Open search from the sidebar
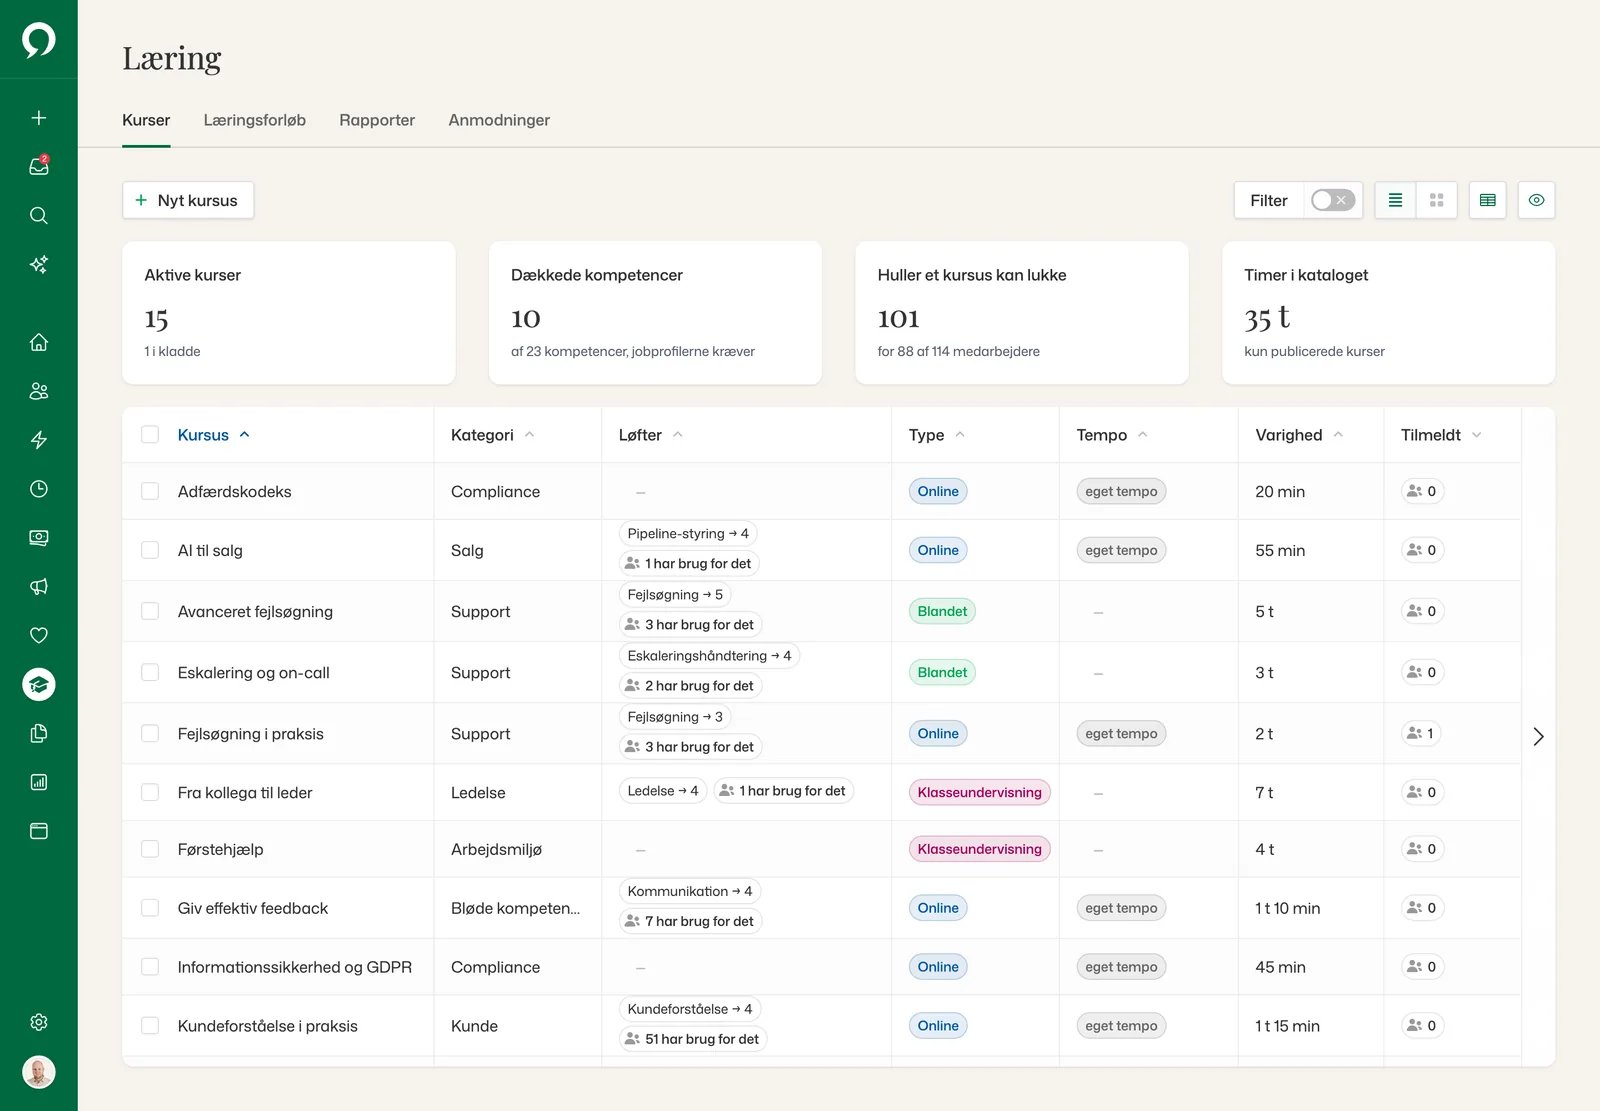Viewport: 1600px width, 1111px height. point(39,215)
